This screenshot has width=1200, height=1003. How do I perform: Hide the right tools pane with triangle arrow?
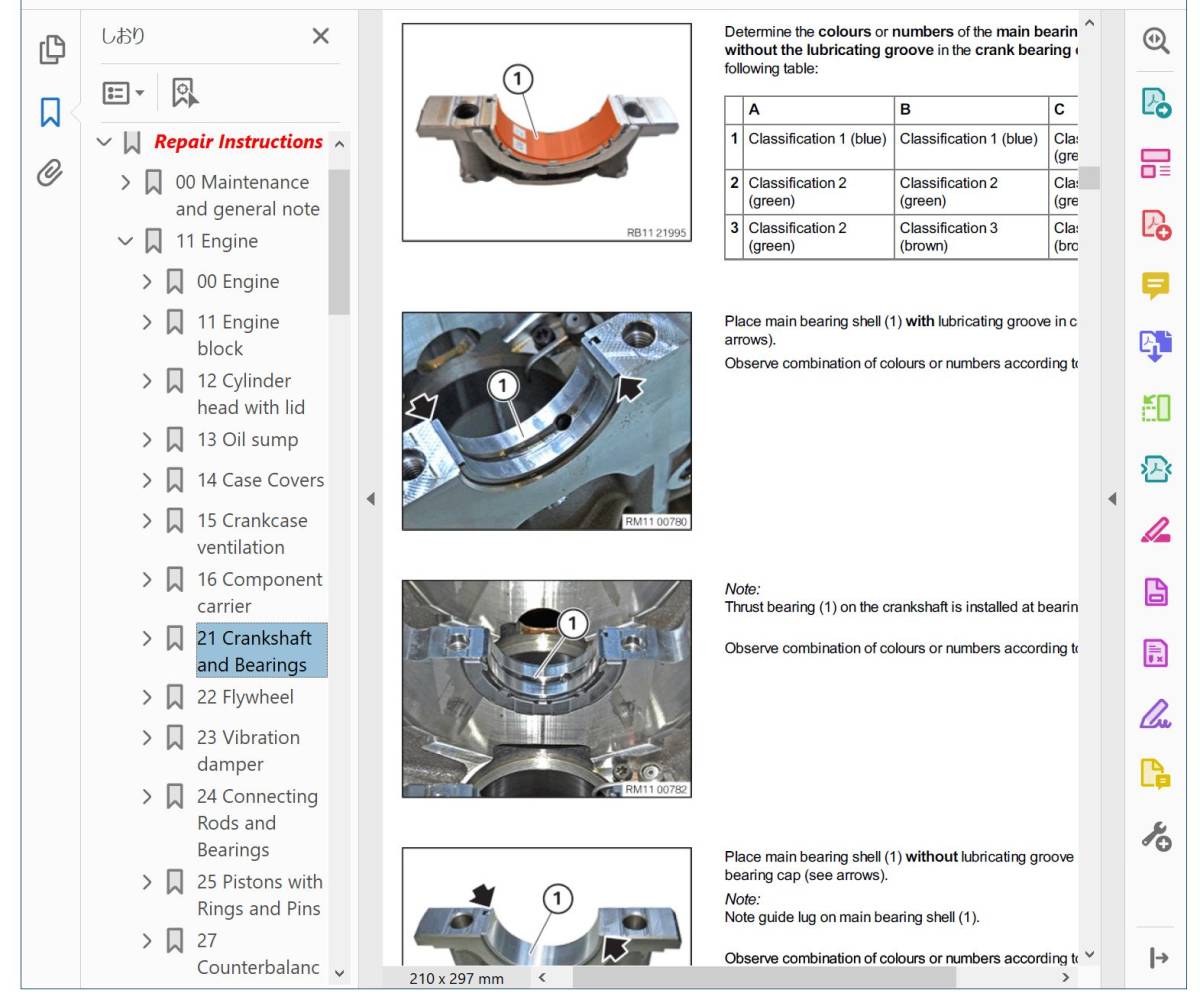click(1112, 498)
